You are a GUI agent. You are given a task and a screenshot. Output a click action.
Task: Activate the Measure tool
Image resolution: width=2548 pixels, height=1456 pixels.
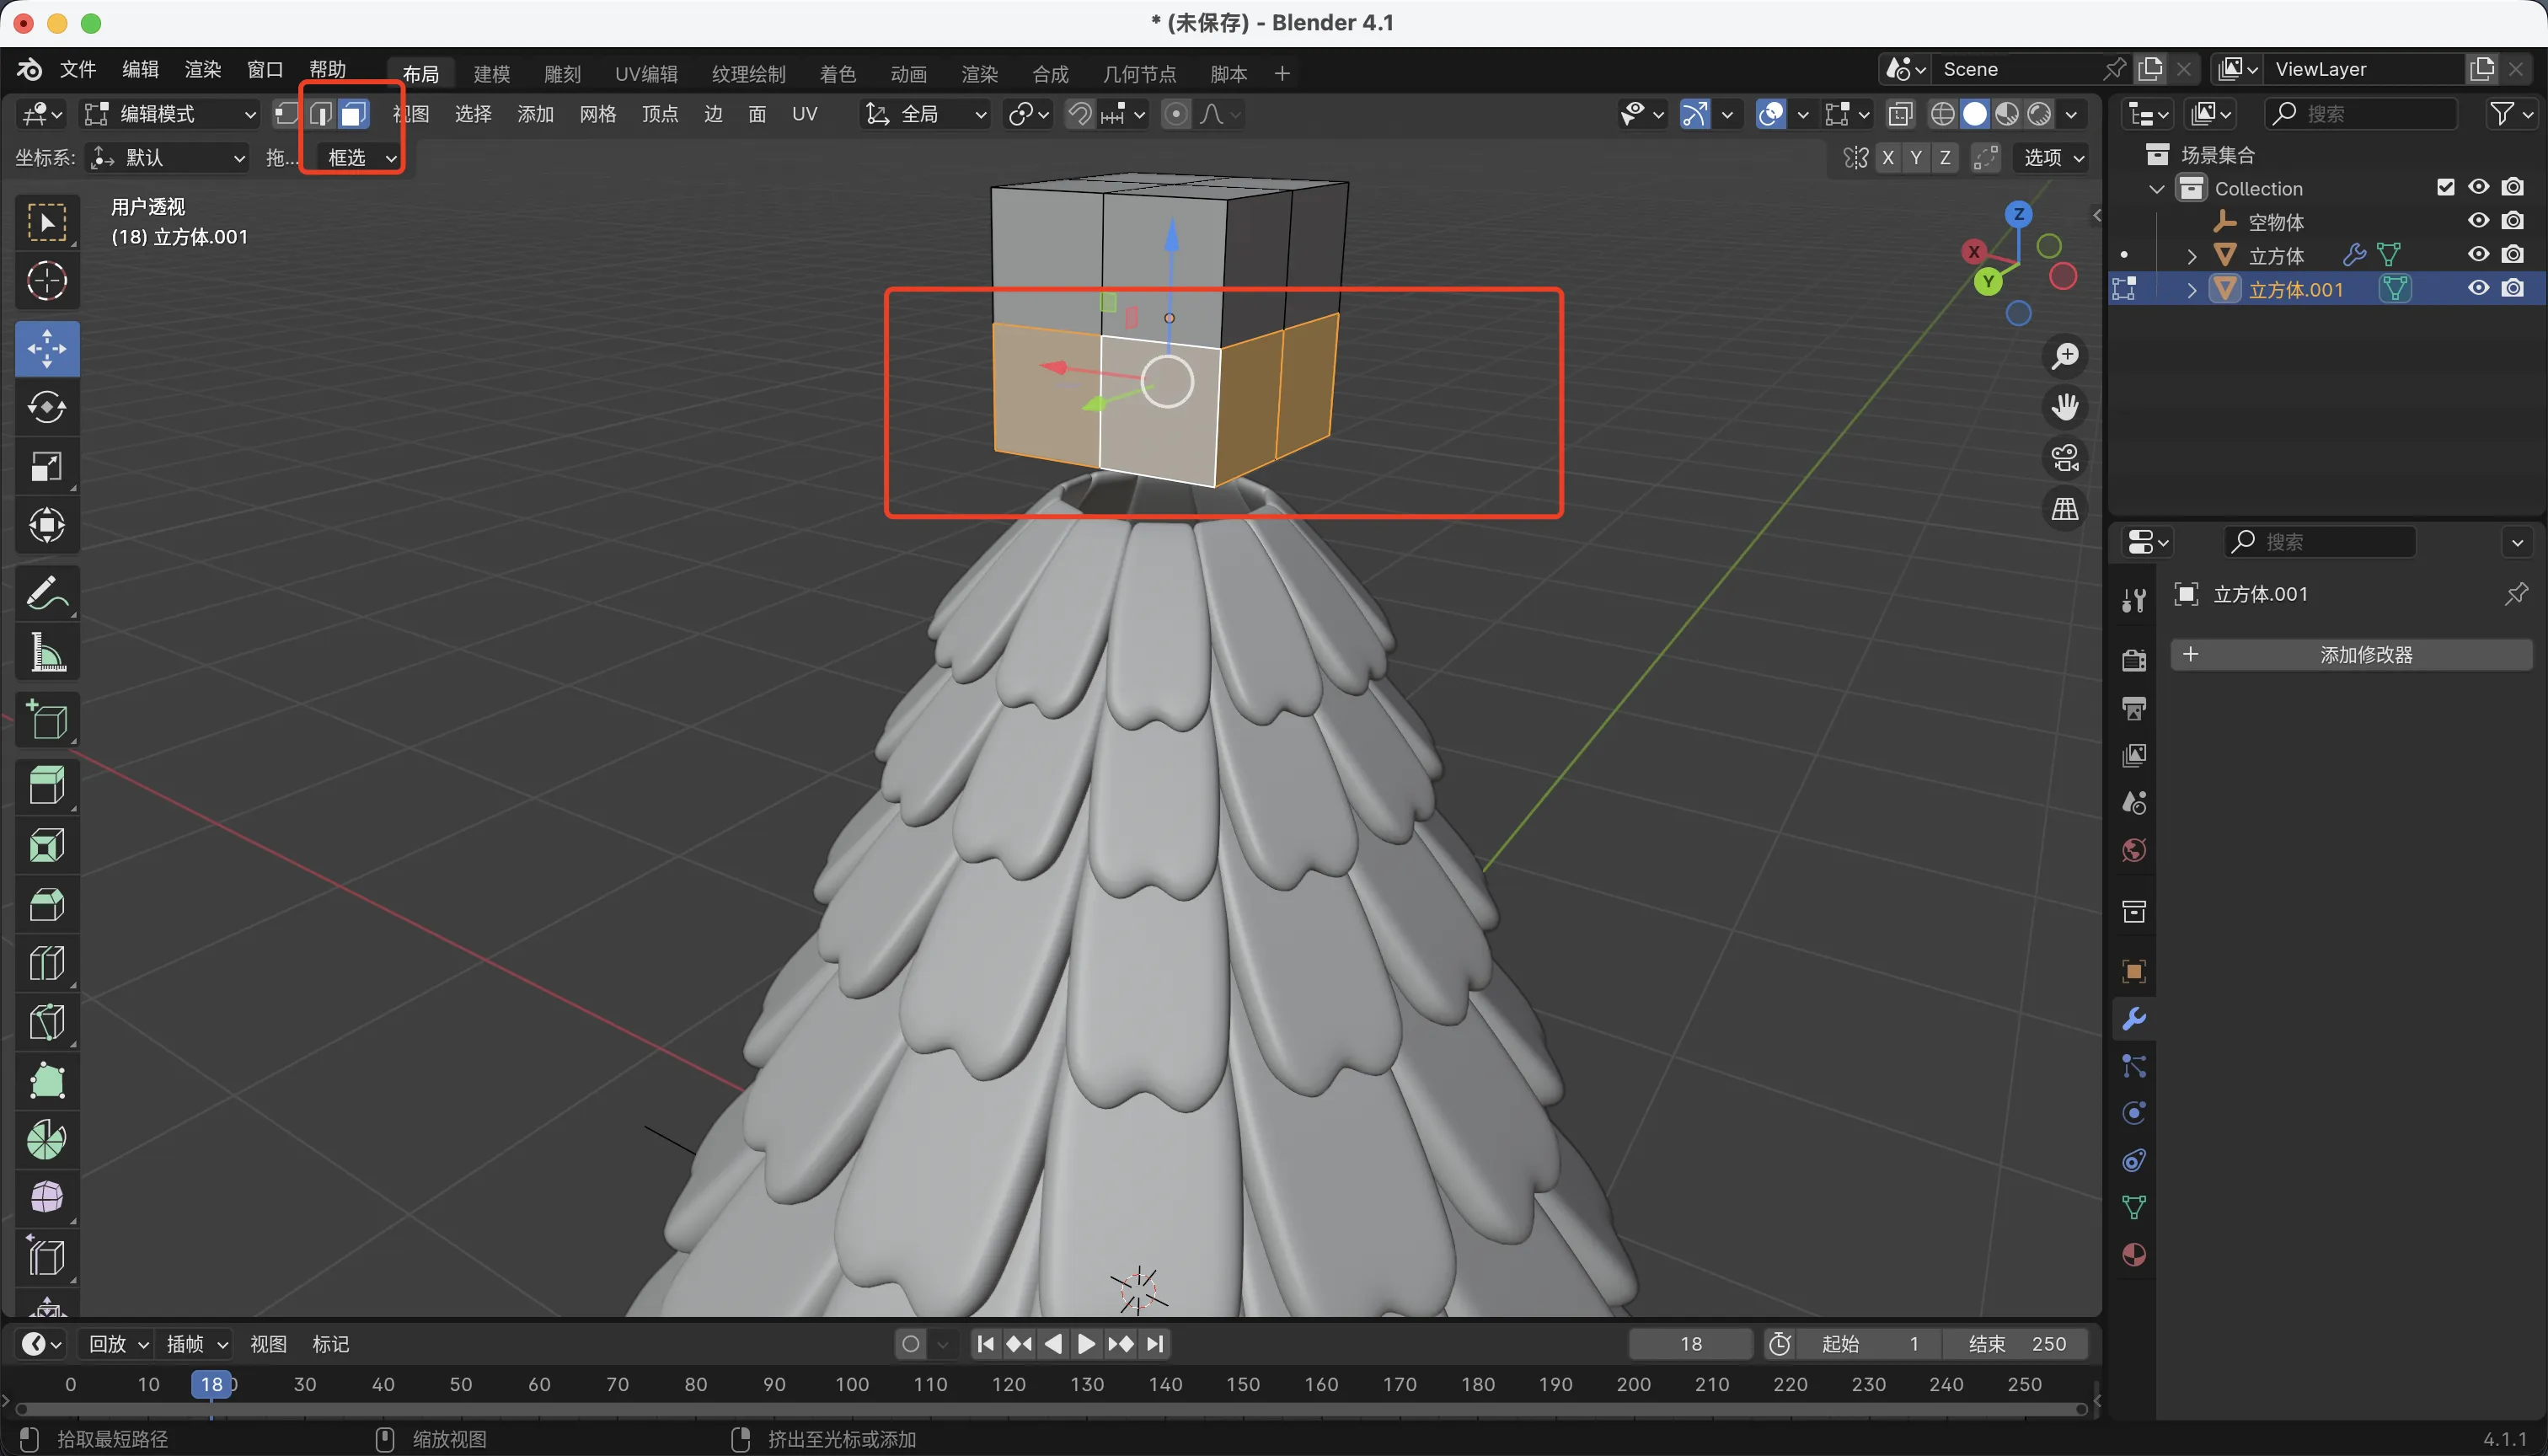pos(47,652)
